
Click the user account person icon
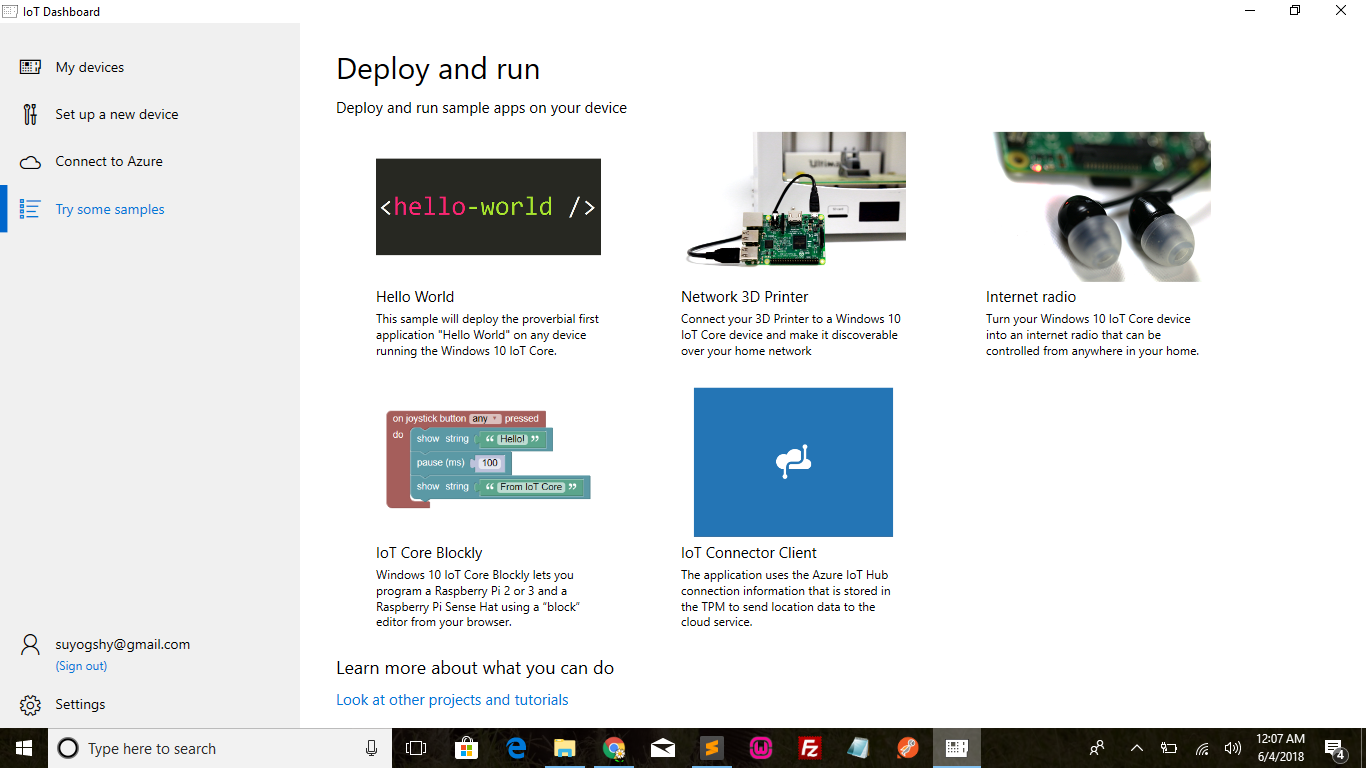click(30, 645)
